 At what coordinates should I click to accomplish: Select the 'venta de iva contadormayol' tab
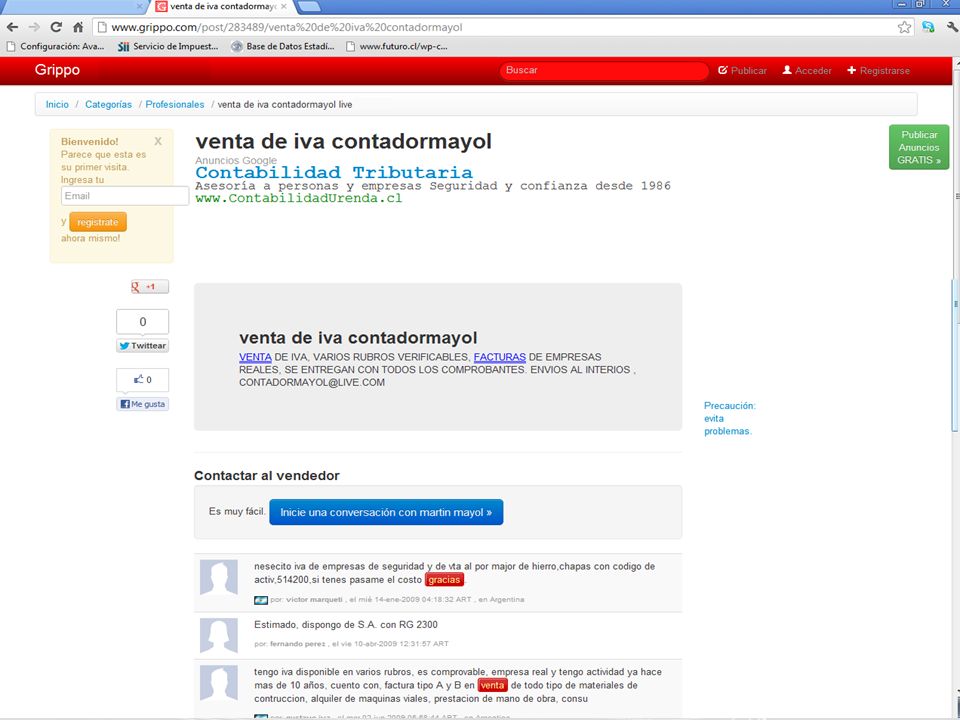(x=221, y=7)
